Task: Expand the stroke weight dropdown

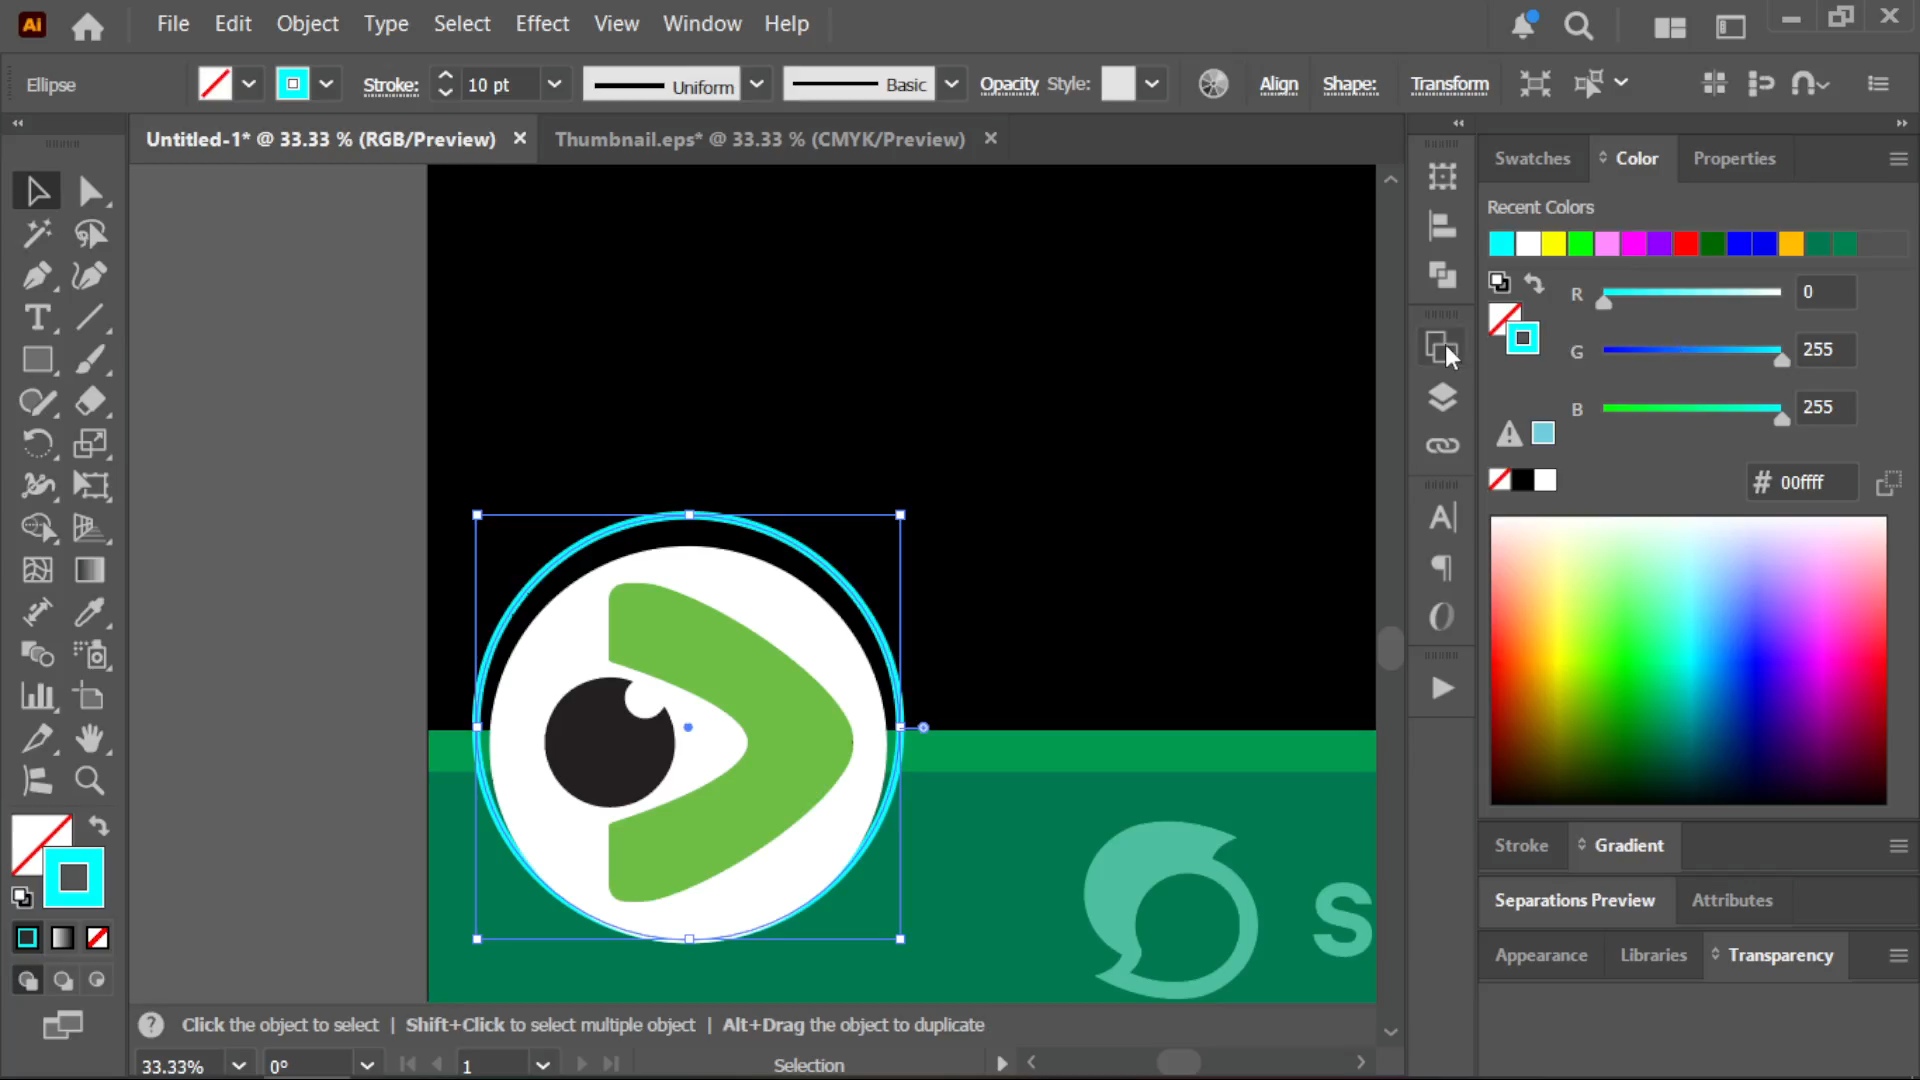Action: pos(554,84)
